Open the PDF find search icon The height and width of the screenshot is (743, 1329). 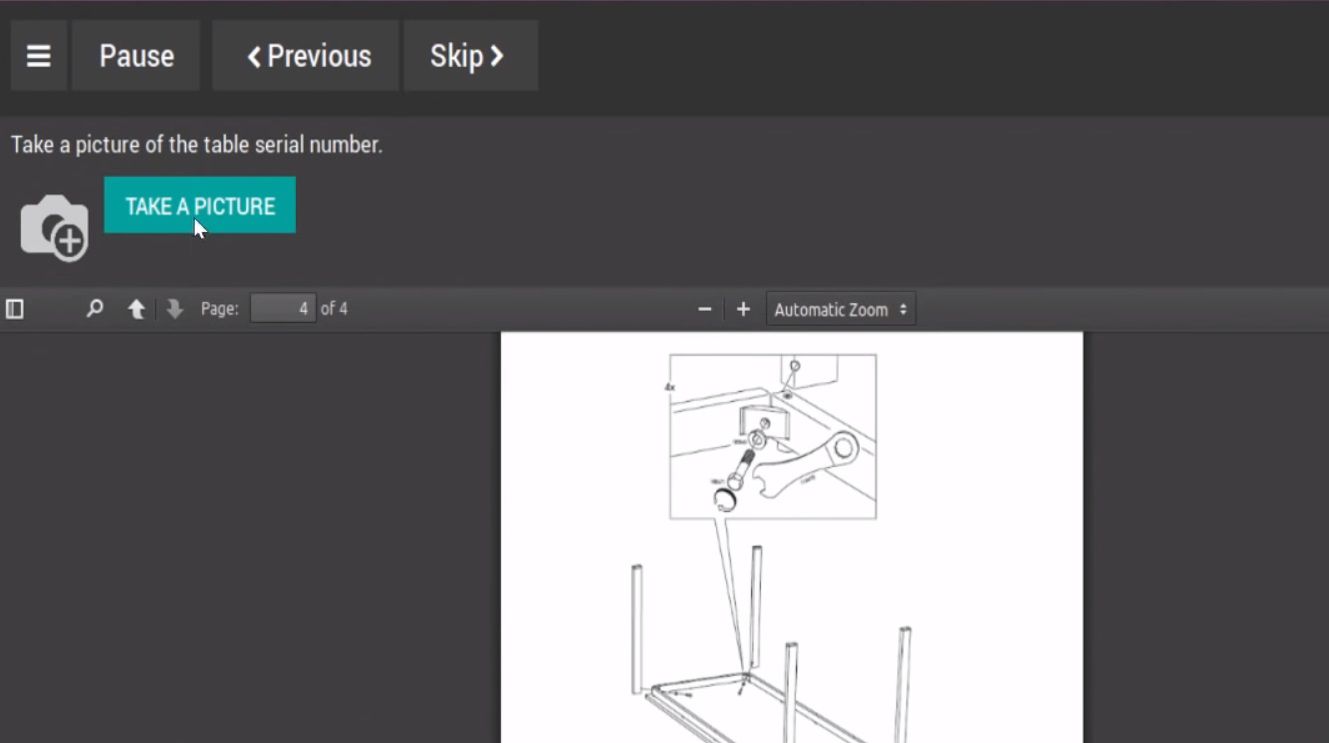pos(95,309)
